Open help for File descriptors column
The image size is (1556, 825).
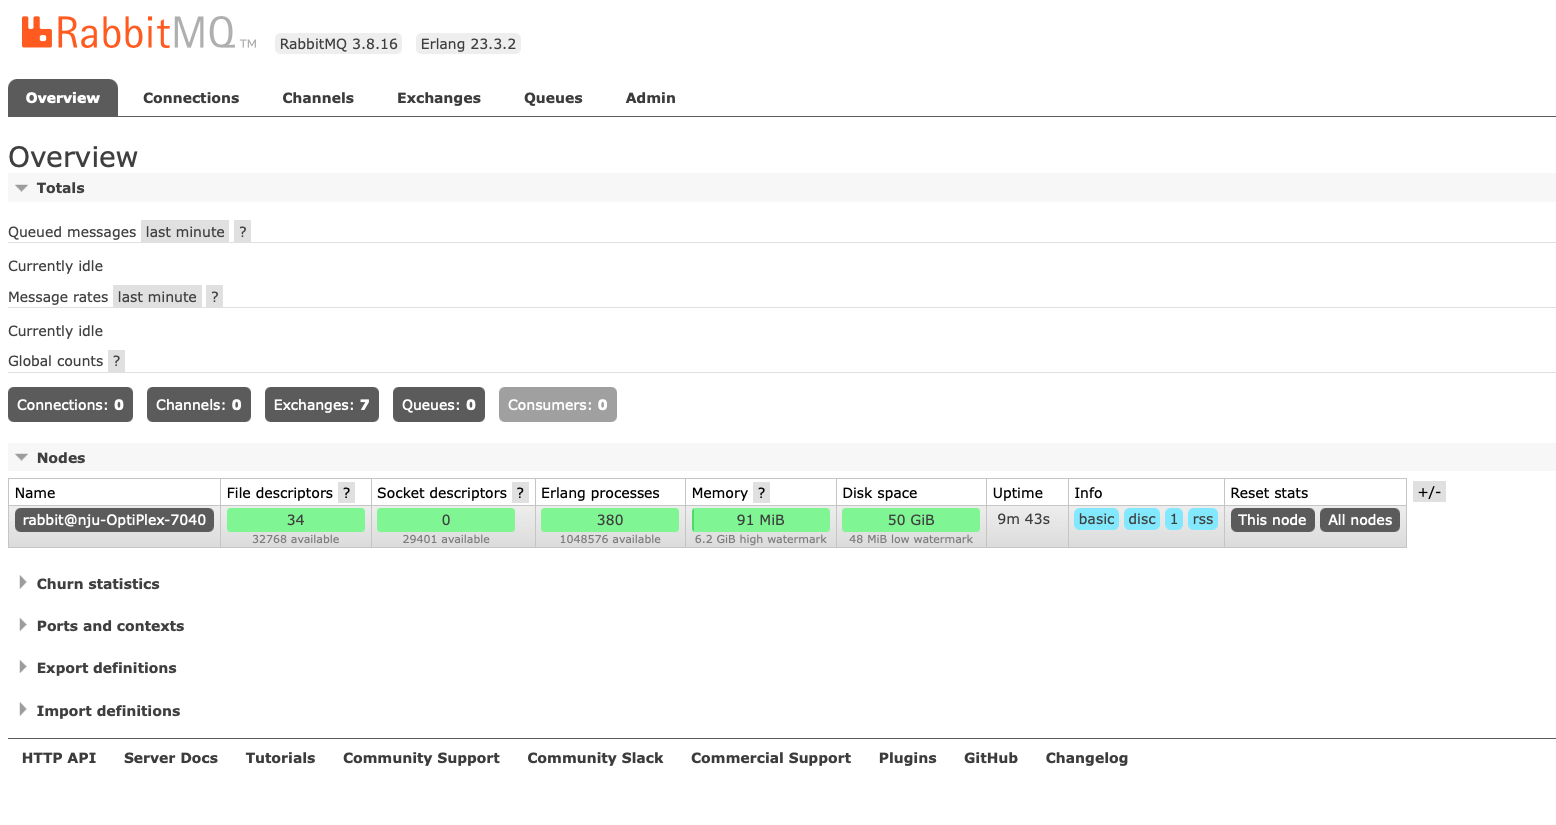(346, 492)
